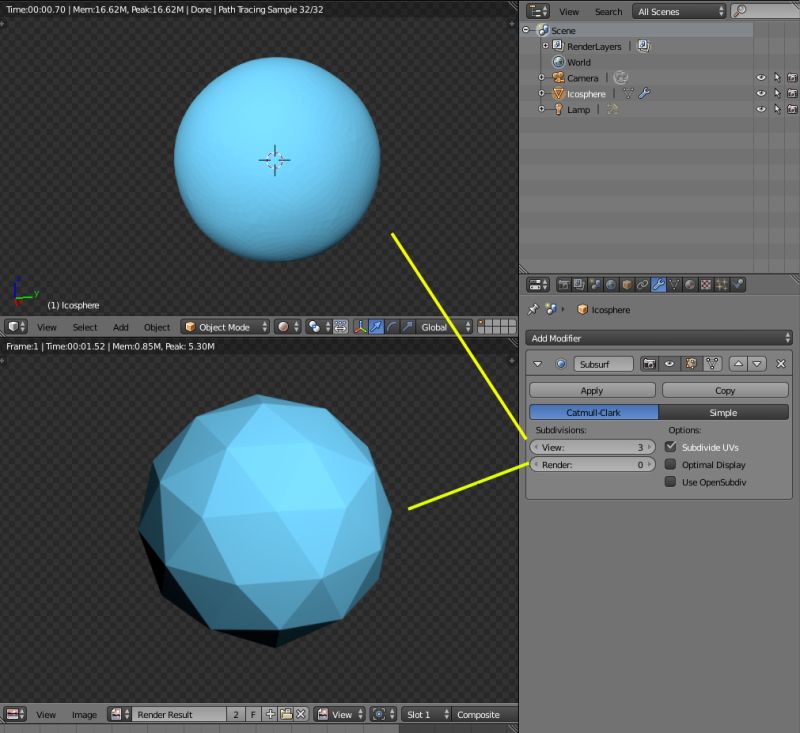The image size is (800, 733).
Task: Apply the Subsurf modifier
Action: click(591, 389)
